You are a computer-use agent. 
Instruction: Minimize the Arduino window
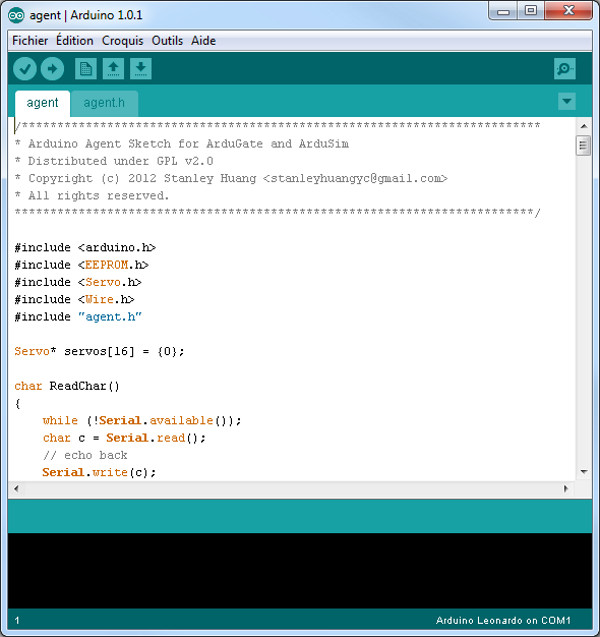point(503,11)
